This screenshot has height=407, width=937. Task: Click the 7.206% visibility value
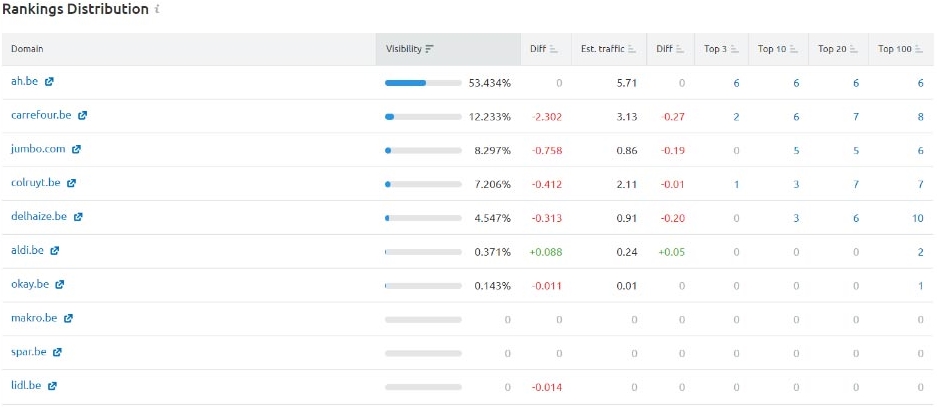coord(492,185)
